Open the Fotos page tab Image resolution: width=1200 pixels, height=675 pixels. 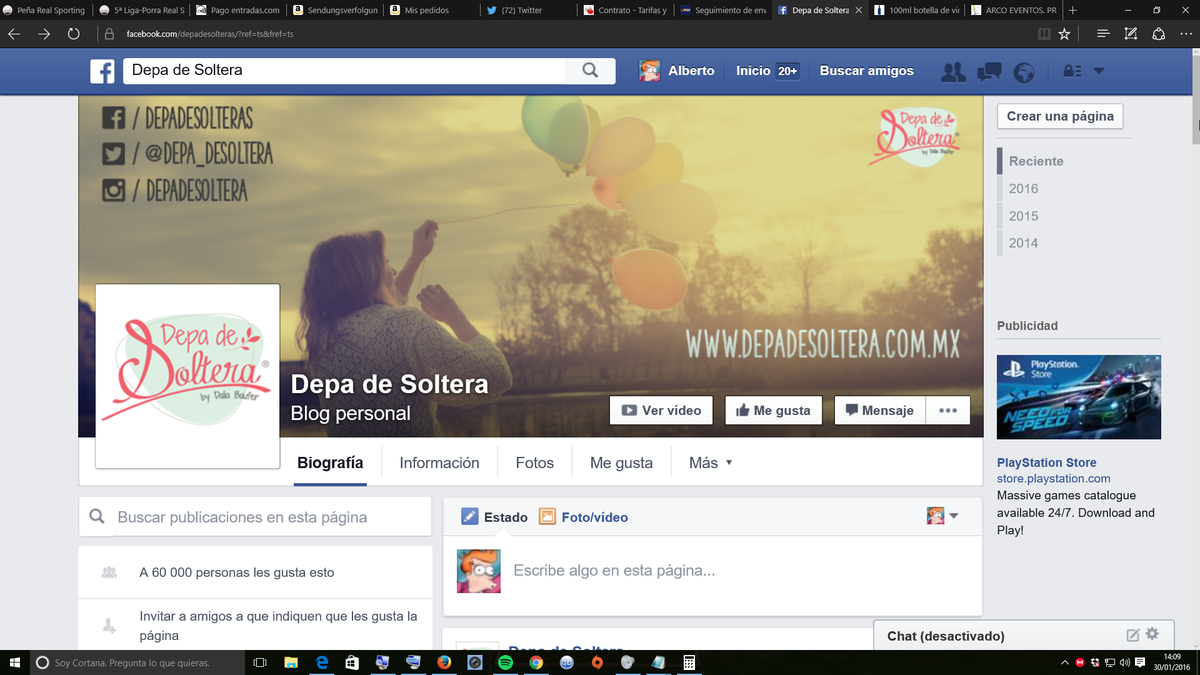[534, 463]
